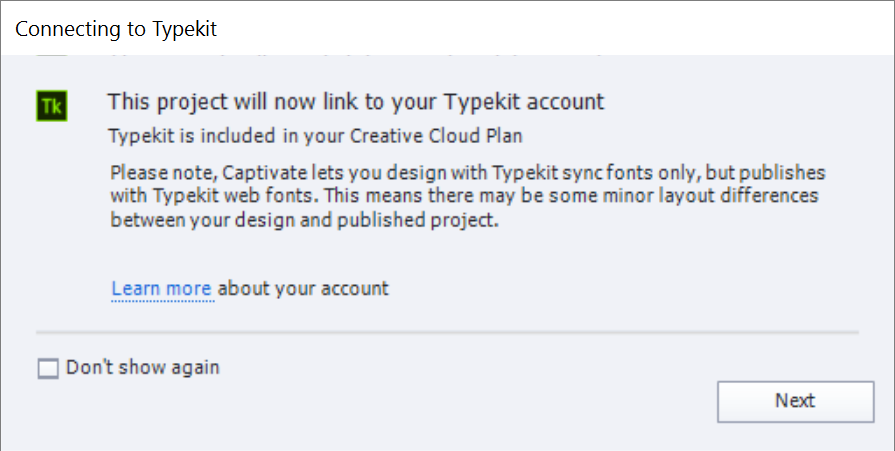The width and height of the screenshot is (895, 451).
Task: Open the Learn more link
Action: tap(161, 289)
